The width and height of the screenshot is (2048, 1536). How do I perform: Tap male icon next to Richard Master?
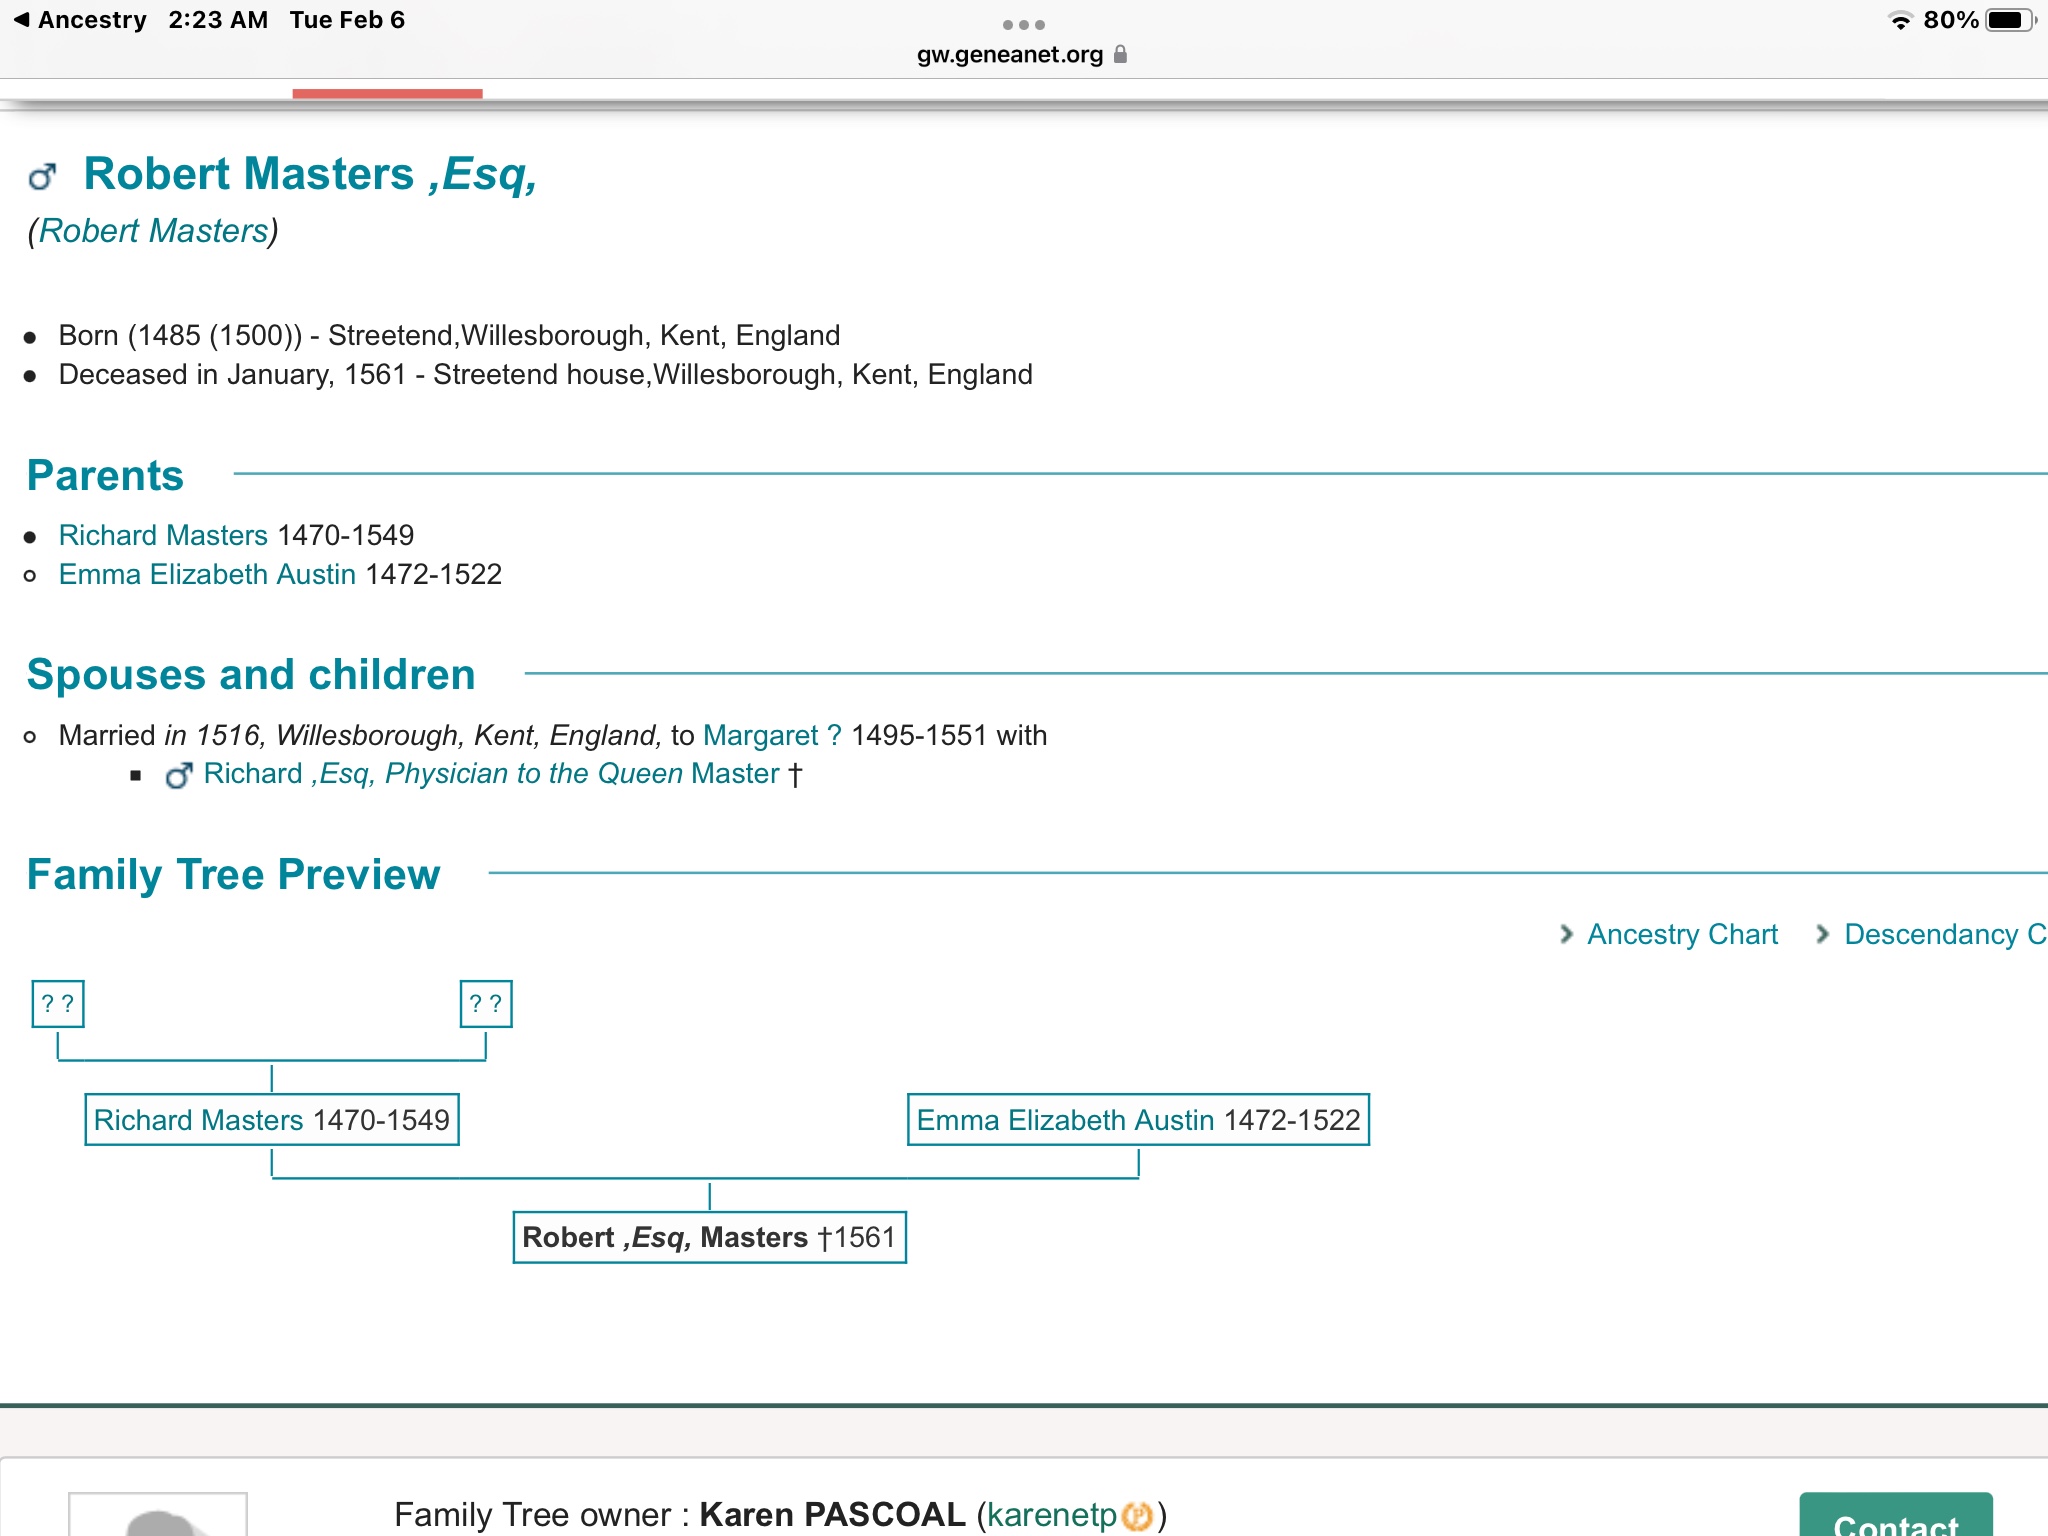tap(179, 775)
